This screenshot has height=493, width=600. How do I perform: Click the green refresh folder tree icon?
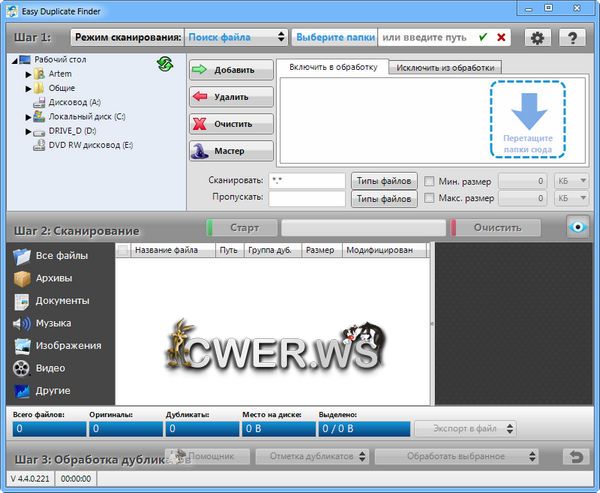pyautogui.click(x=165, y=63)
